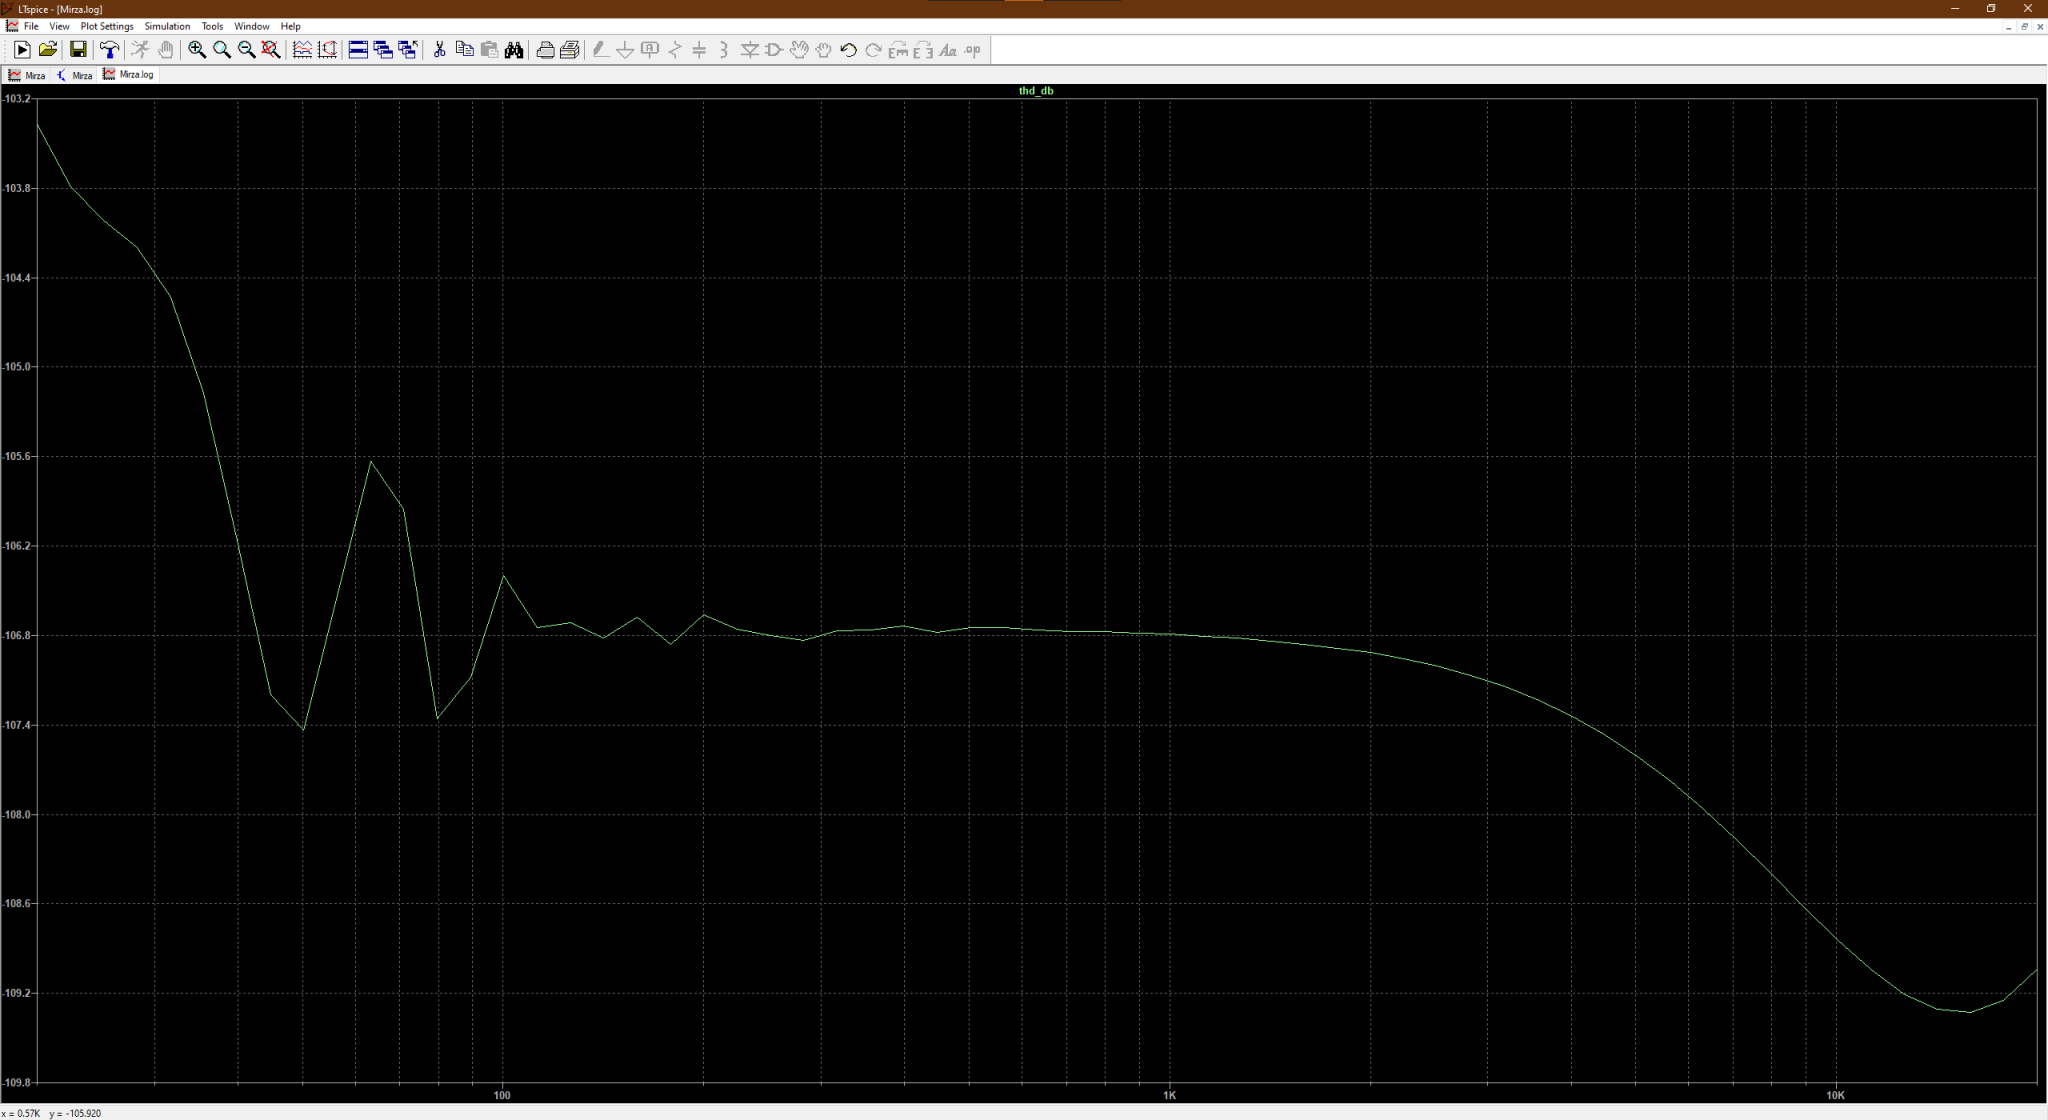Save using the floppy disk icon
Image resolution: width=2048 pixels, height=1120 pixels.
pos(78,50)
